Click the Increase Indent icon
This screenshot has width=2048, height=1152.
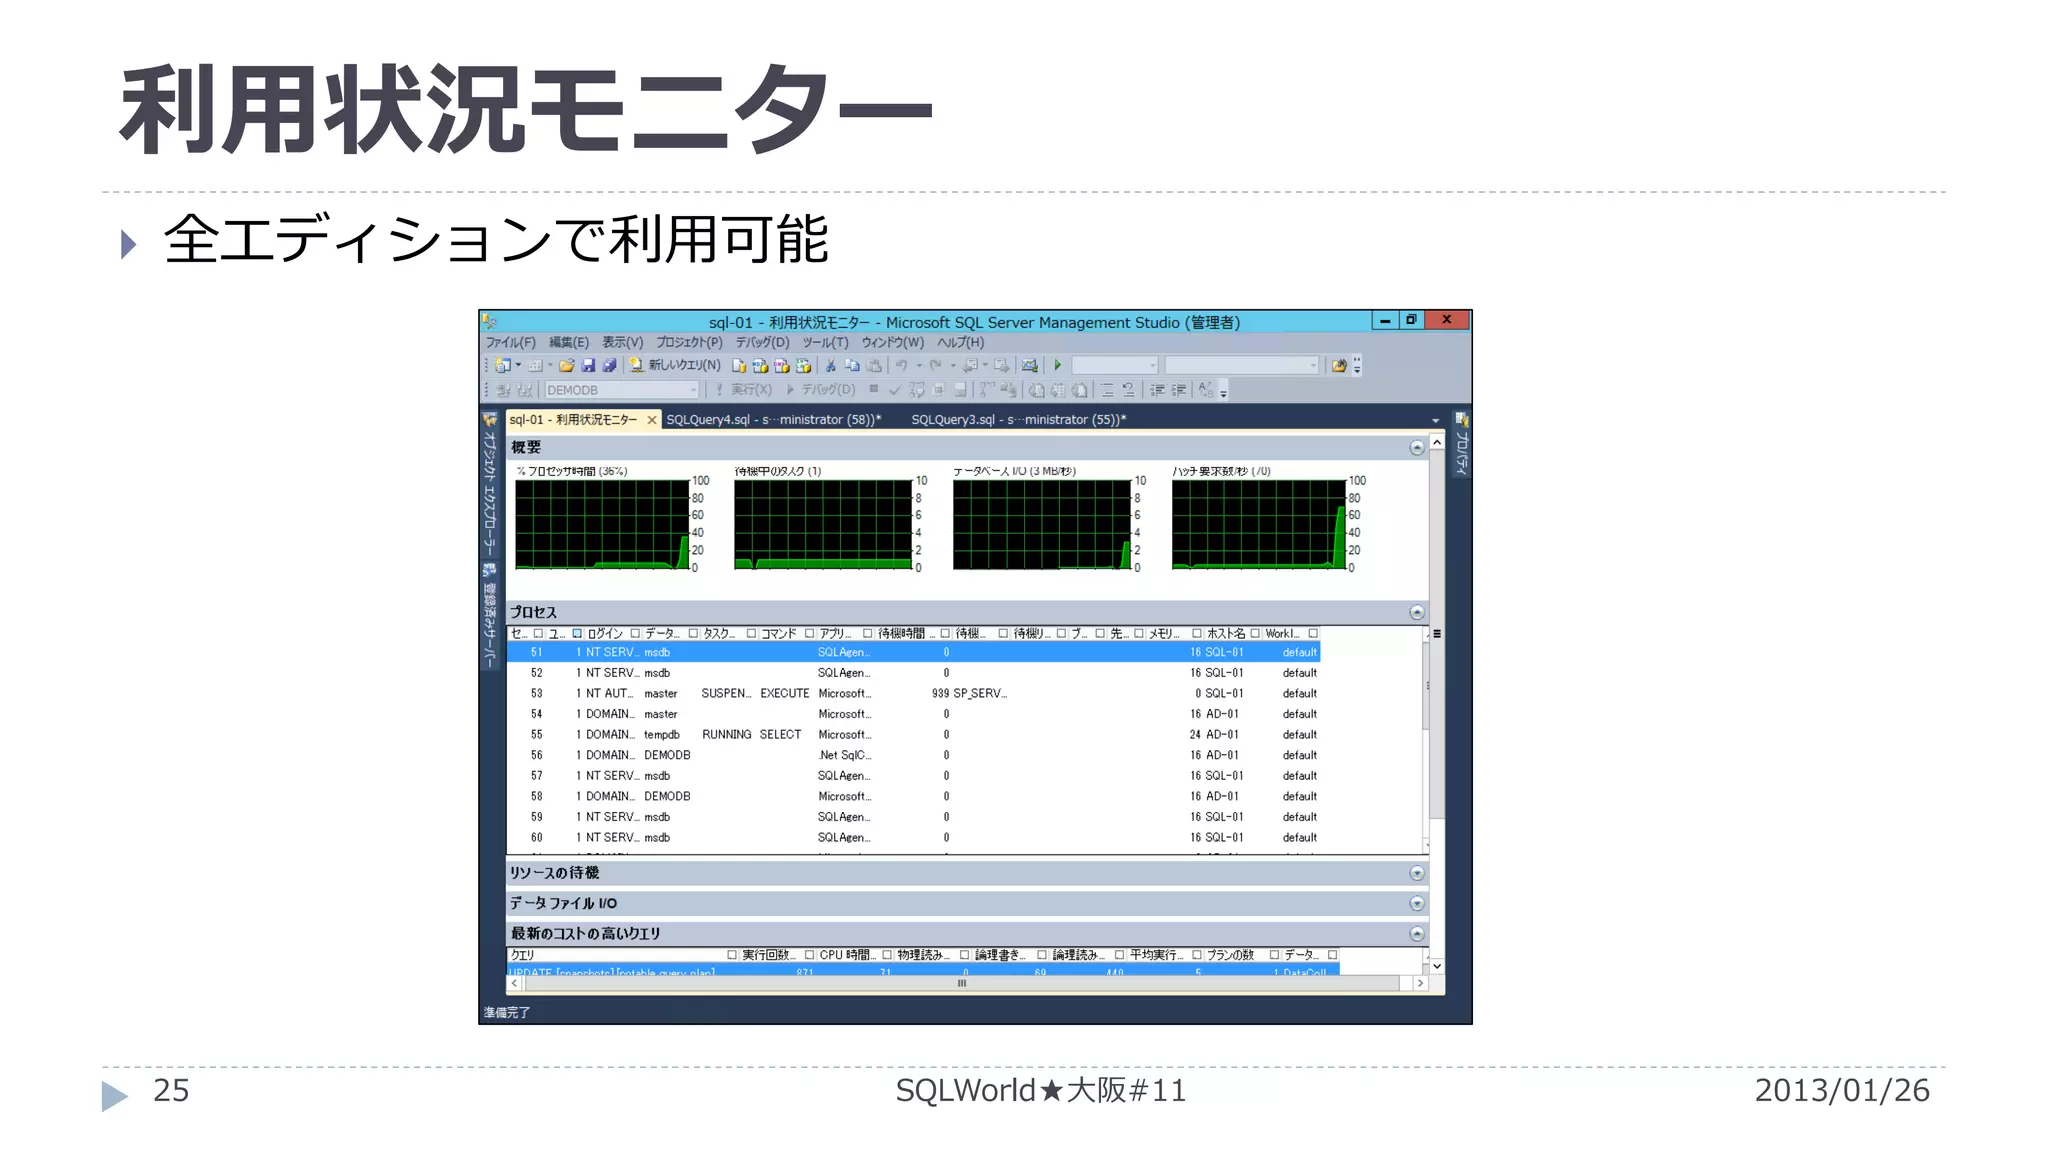[1180, 390]
